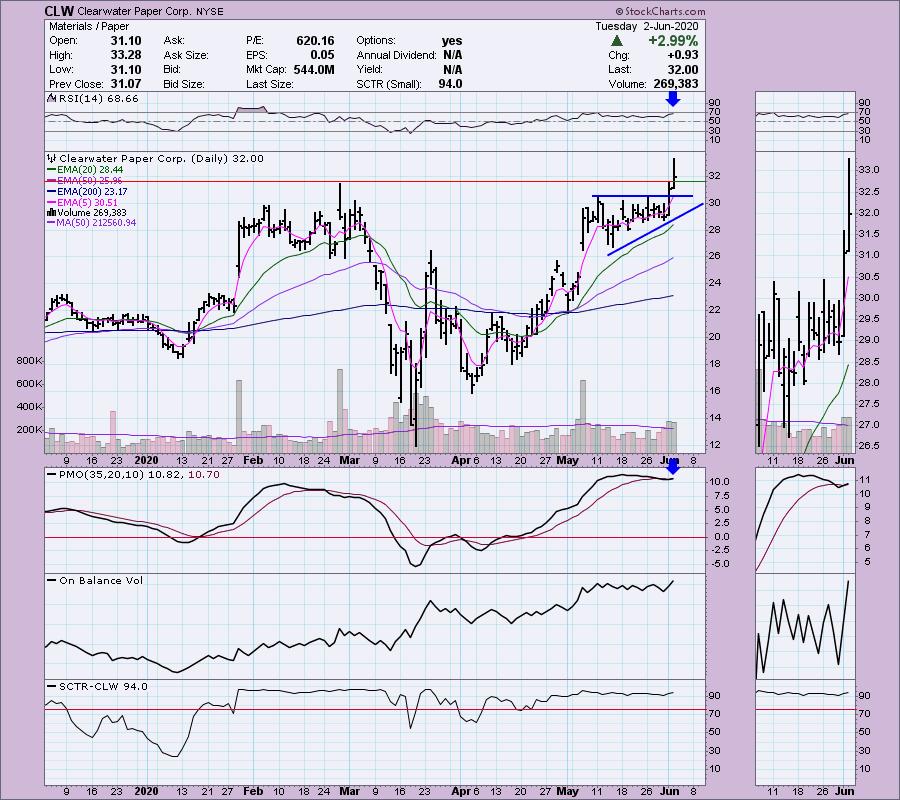Click the +2.99% percent change
900x800 pixels.
tap(673, 41)
